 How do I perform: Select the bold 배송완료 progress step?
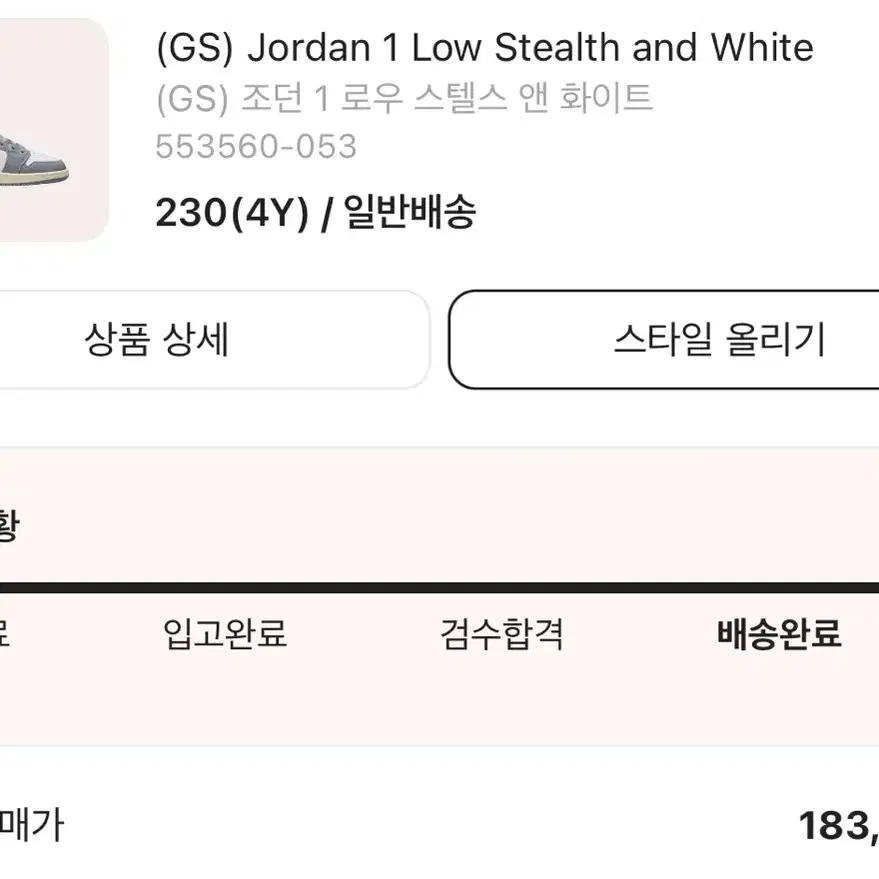[779, 634]
